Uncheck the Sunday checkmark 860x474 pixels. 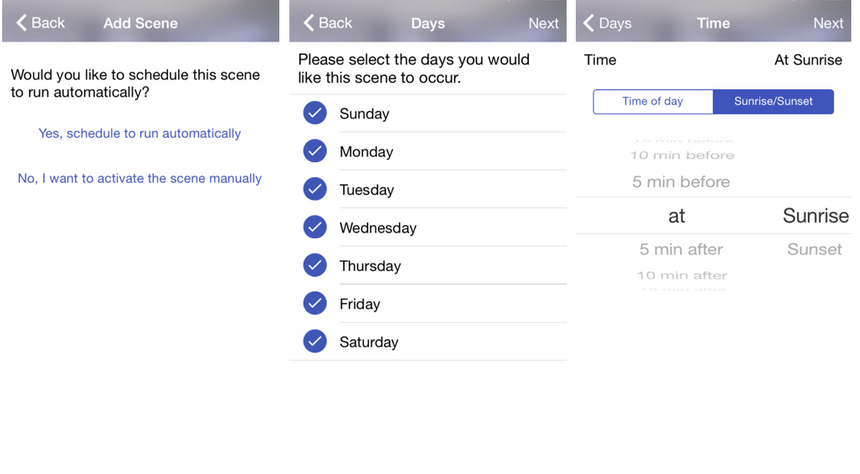coord(315,113)
